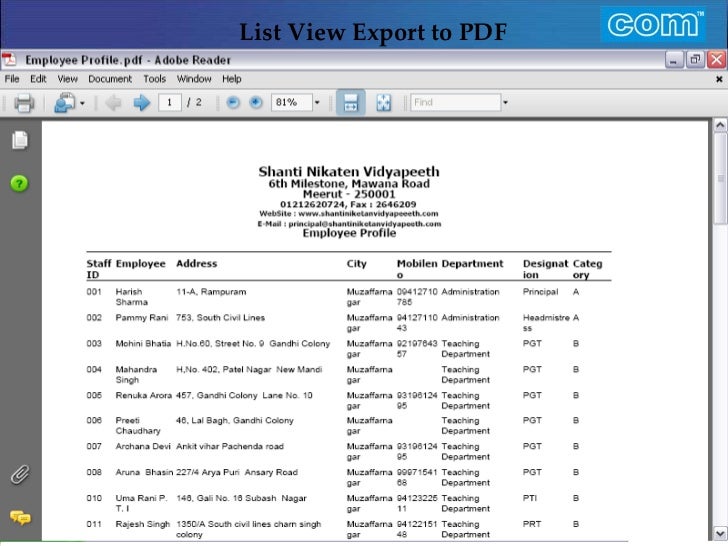This screenshot has width=728, height=546.
Task: Open the Attachments paperclip icon
Action: click(20, 474)
